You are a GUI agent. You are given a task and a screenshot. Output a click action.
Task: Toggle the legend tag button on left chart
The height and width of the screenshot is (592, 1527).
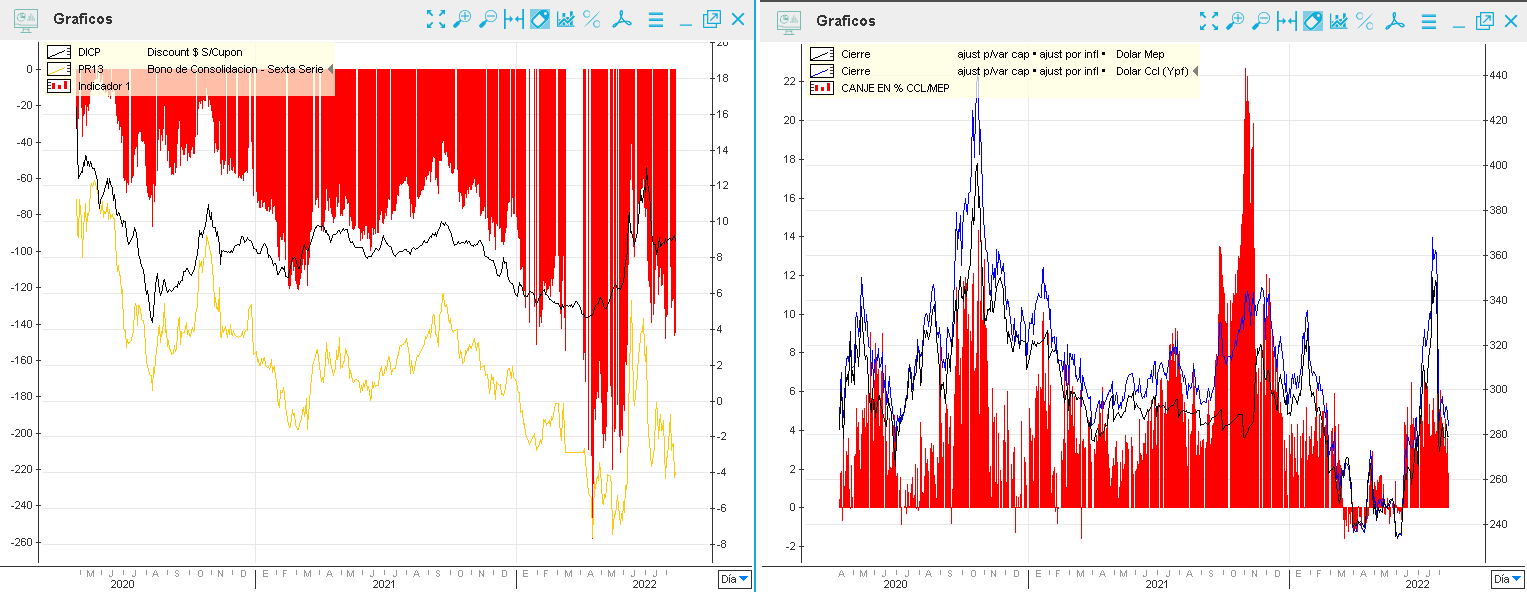tap(539, 19)
